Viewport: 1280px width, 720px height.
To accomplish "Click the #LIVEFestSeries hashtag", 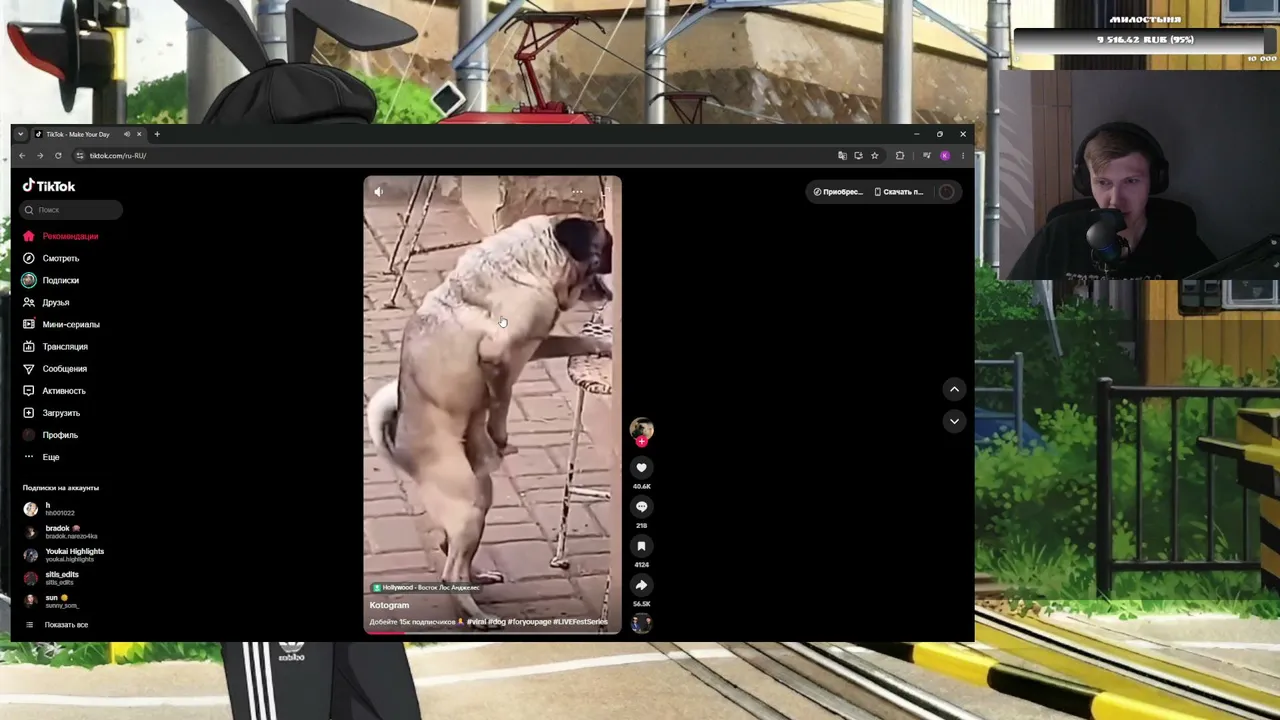I will (580, 622).
